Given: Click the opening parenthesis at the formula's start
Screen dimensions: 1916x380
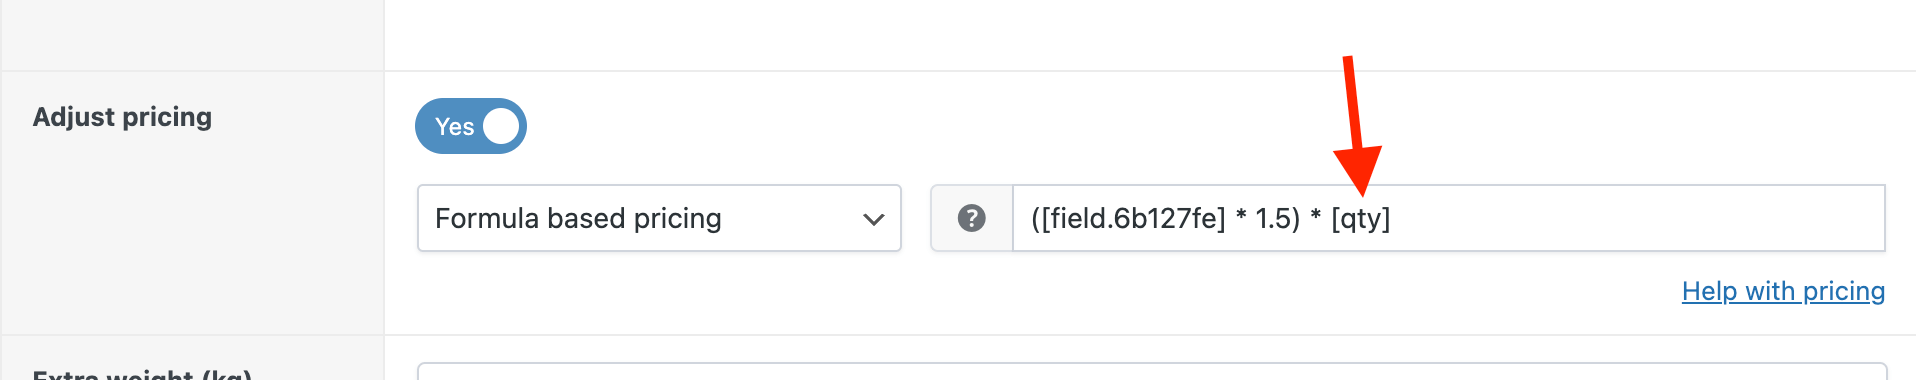Looking at the screenshot, I should (1036, 218).
